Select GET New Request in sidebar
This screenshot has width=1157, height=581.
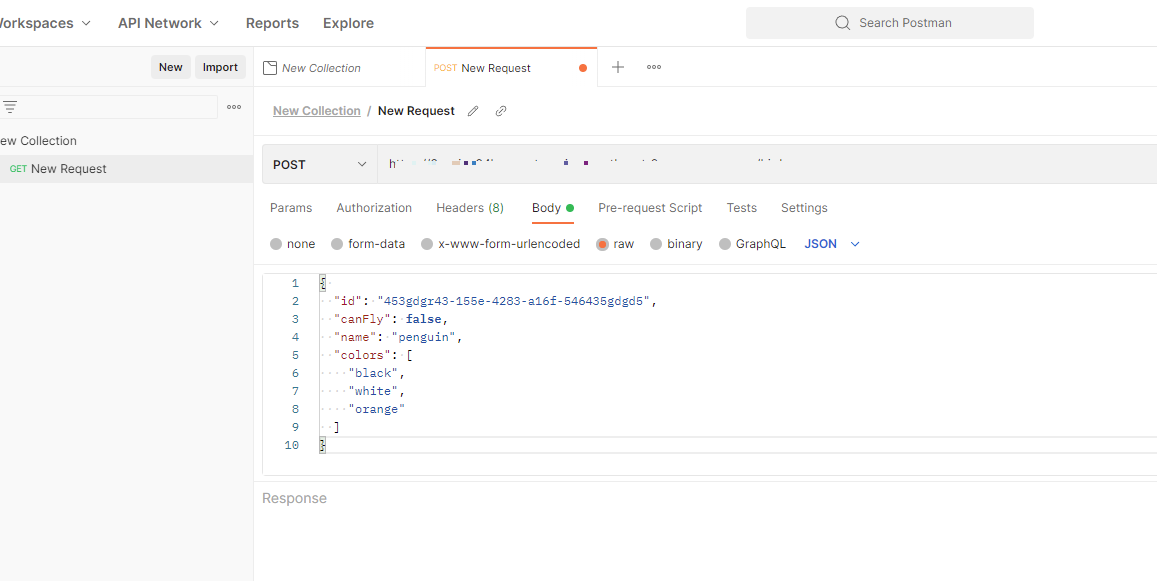[x=126, y=169]
